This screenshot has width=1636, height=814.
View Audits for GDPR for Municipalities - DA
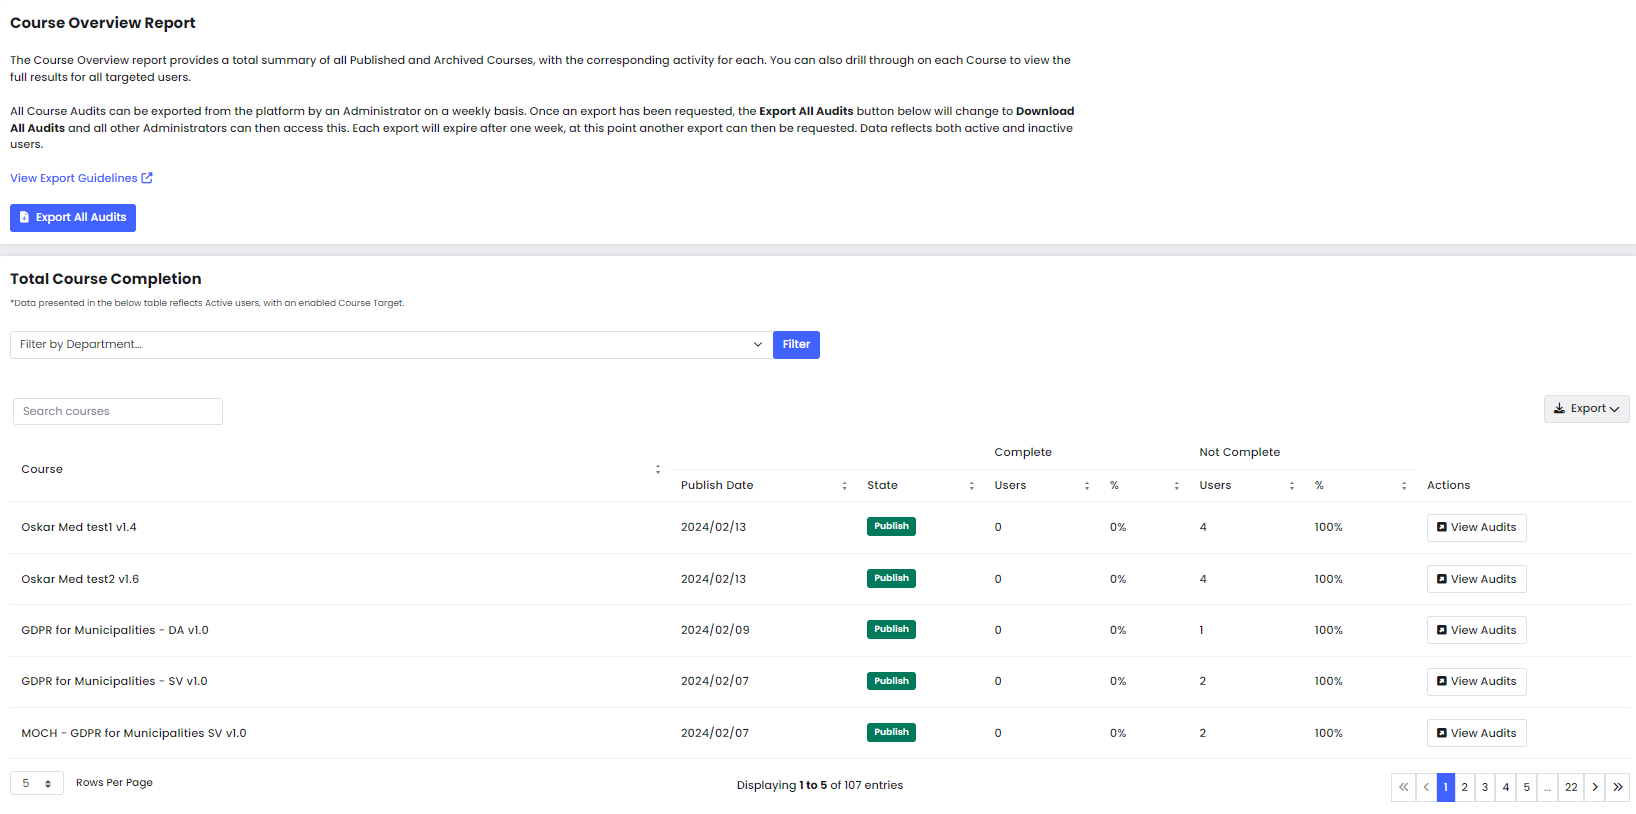pos(1476,631)
